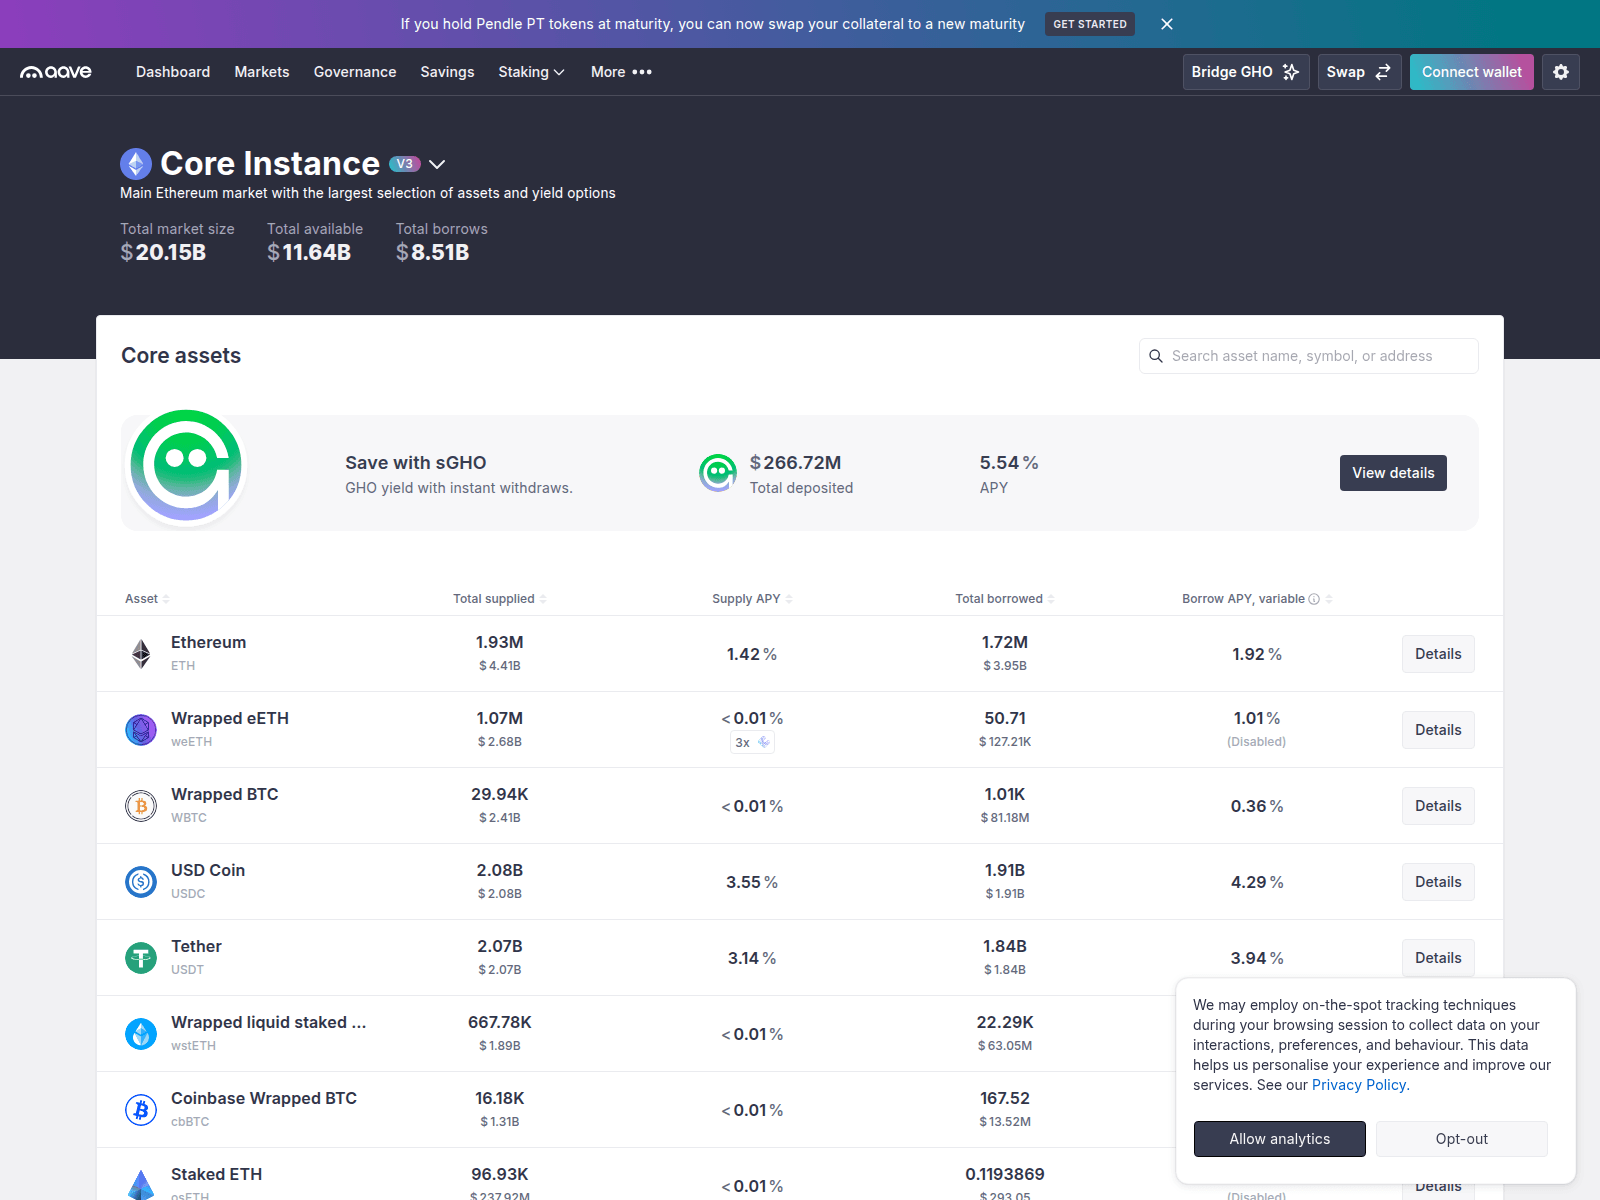Open Details for Ethereum

click(1438, 654)
